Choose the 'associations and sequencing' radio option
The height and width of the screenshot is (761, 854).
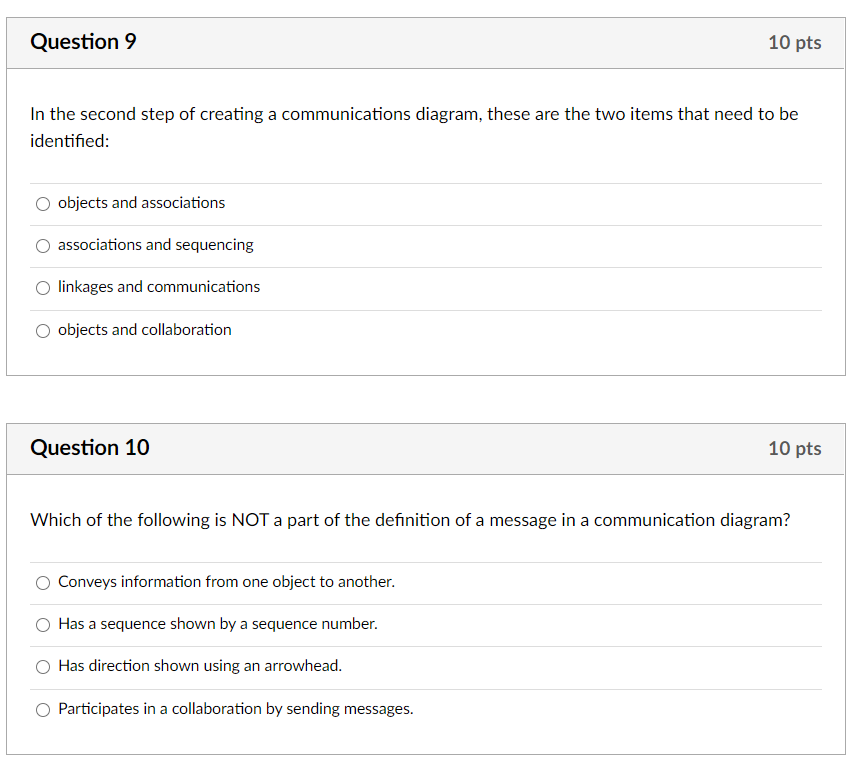click(x=43, y=246)
